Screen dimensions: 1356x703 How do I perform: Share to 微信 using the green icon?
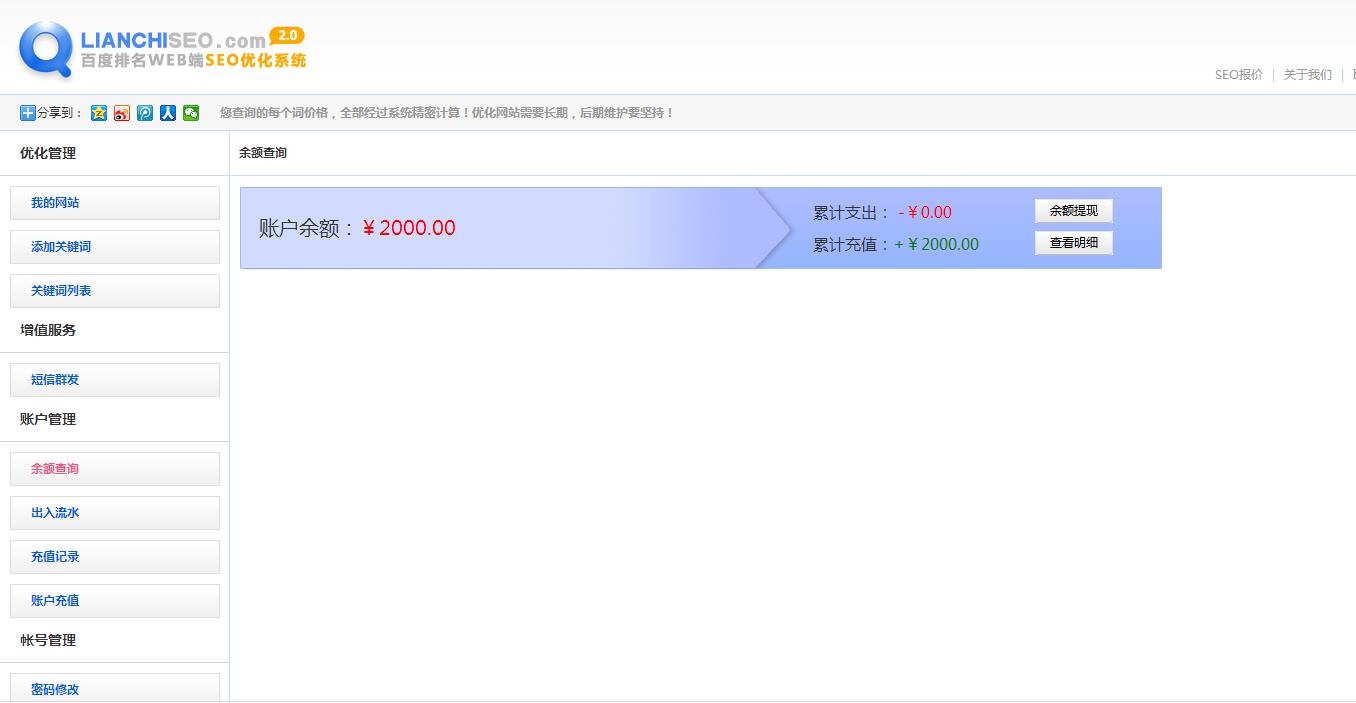pos(190,113)
